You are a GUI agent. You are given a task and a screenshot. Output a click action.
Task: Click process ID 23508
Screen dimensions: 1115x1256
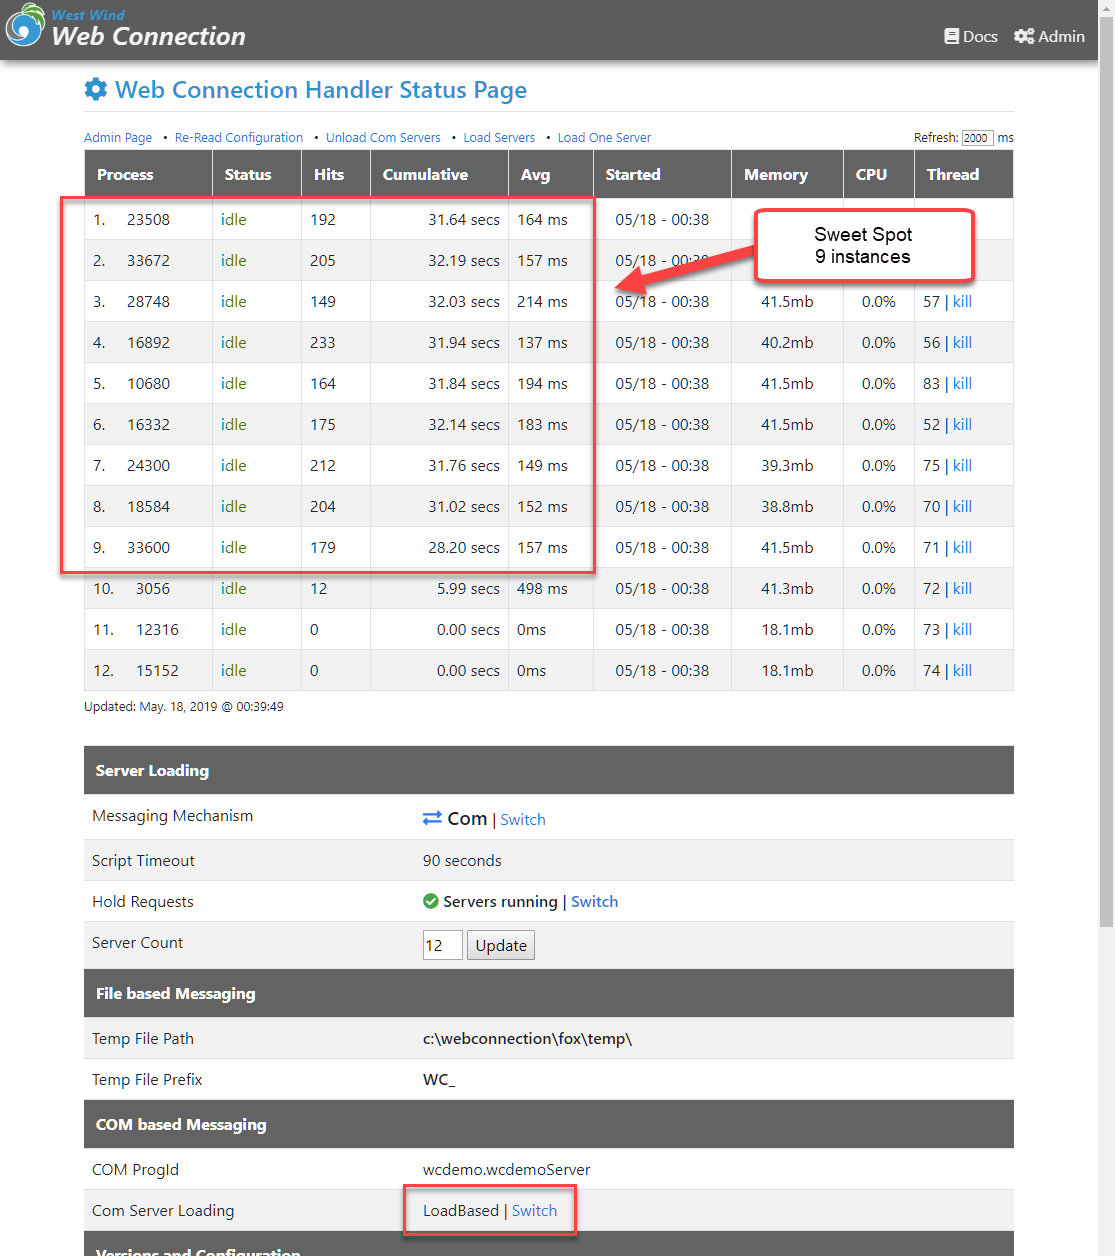[x=148, y=219]
